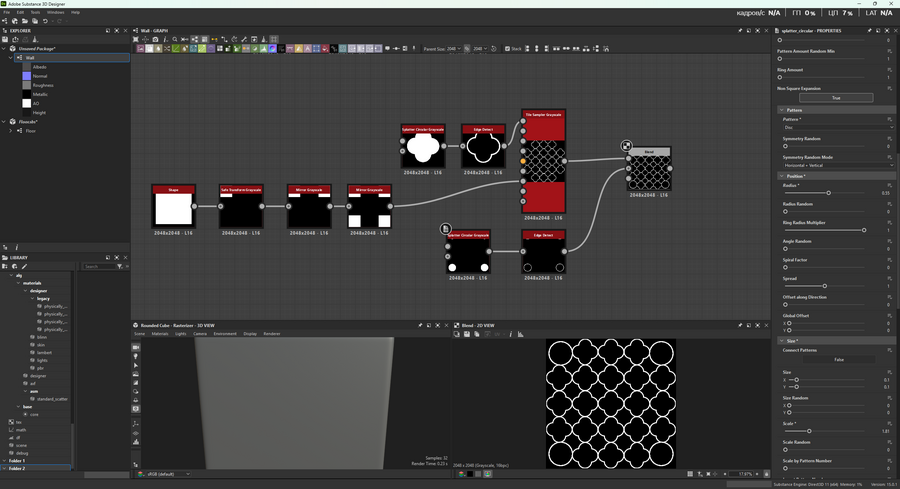Click the camera screenshot icon in graph toolbar

155,39
